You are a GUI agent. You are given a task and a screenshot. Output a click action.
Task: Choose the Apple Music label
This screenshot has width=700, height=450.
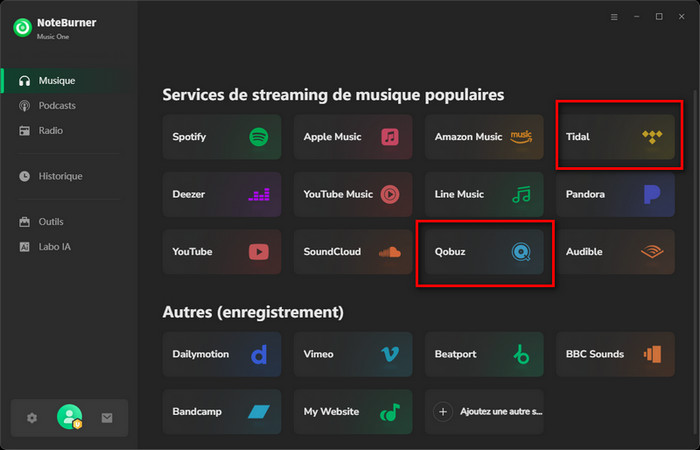[x=332, y=137]
